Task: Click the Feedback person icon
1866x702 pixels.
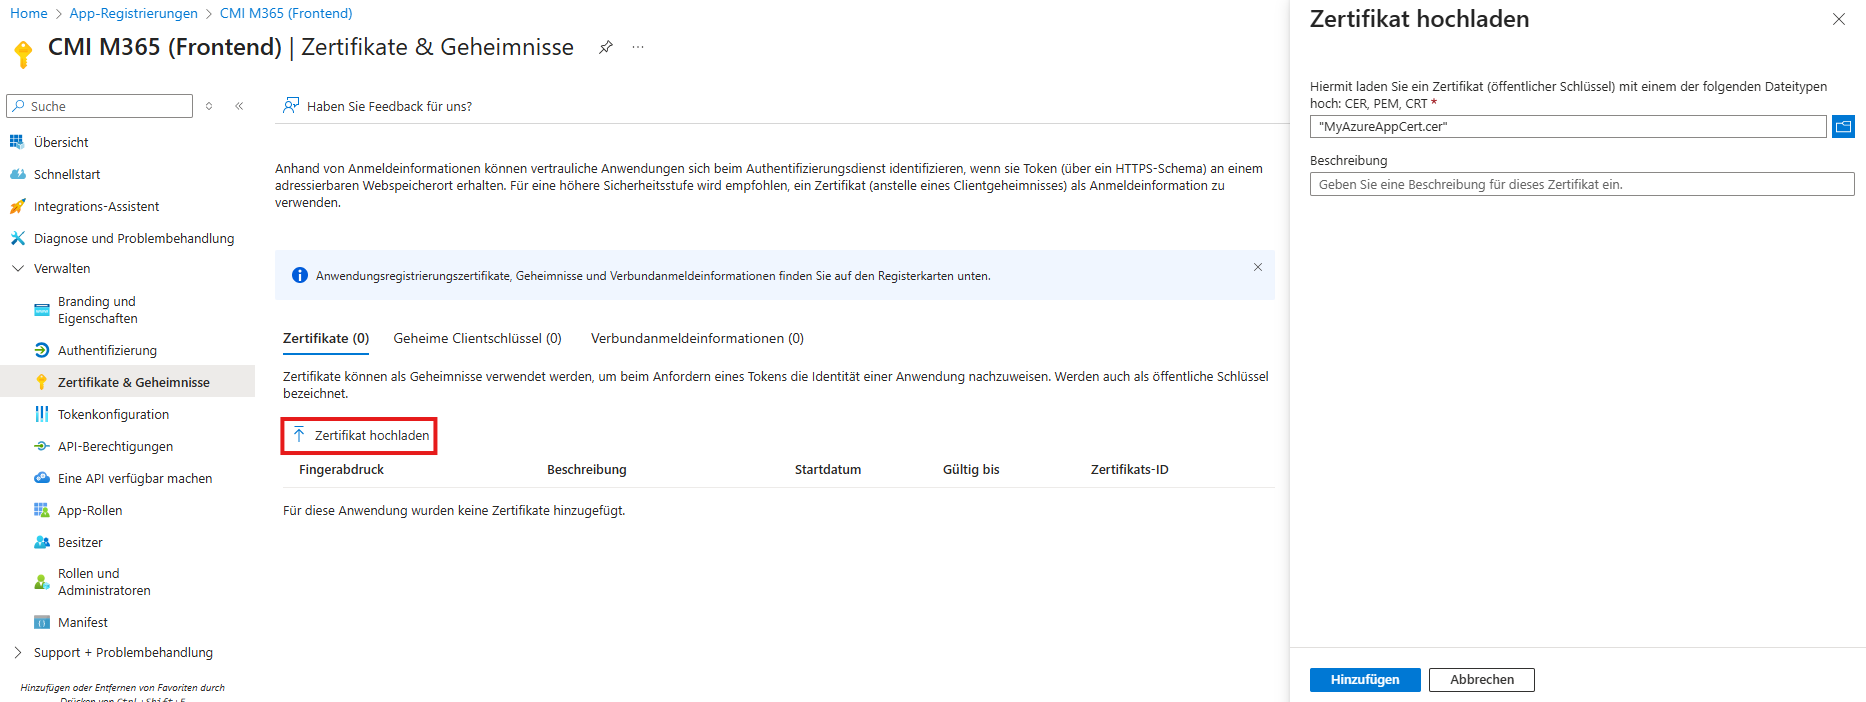Action: tap(291, 105)
